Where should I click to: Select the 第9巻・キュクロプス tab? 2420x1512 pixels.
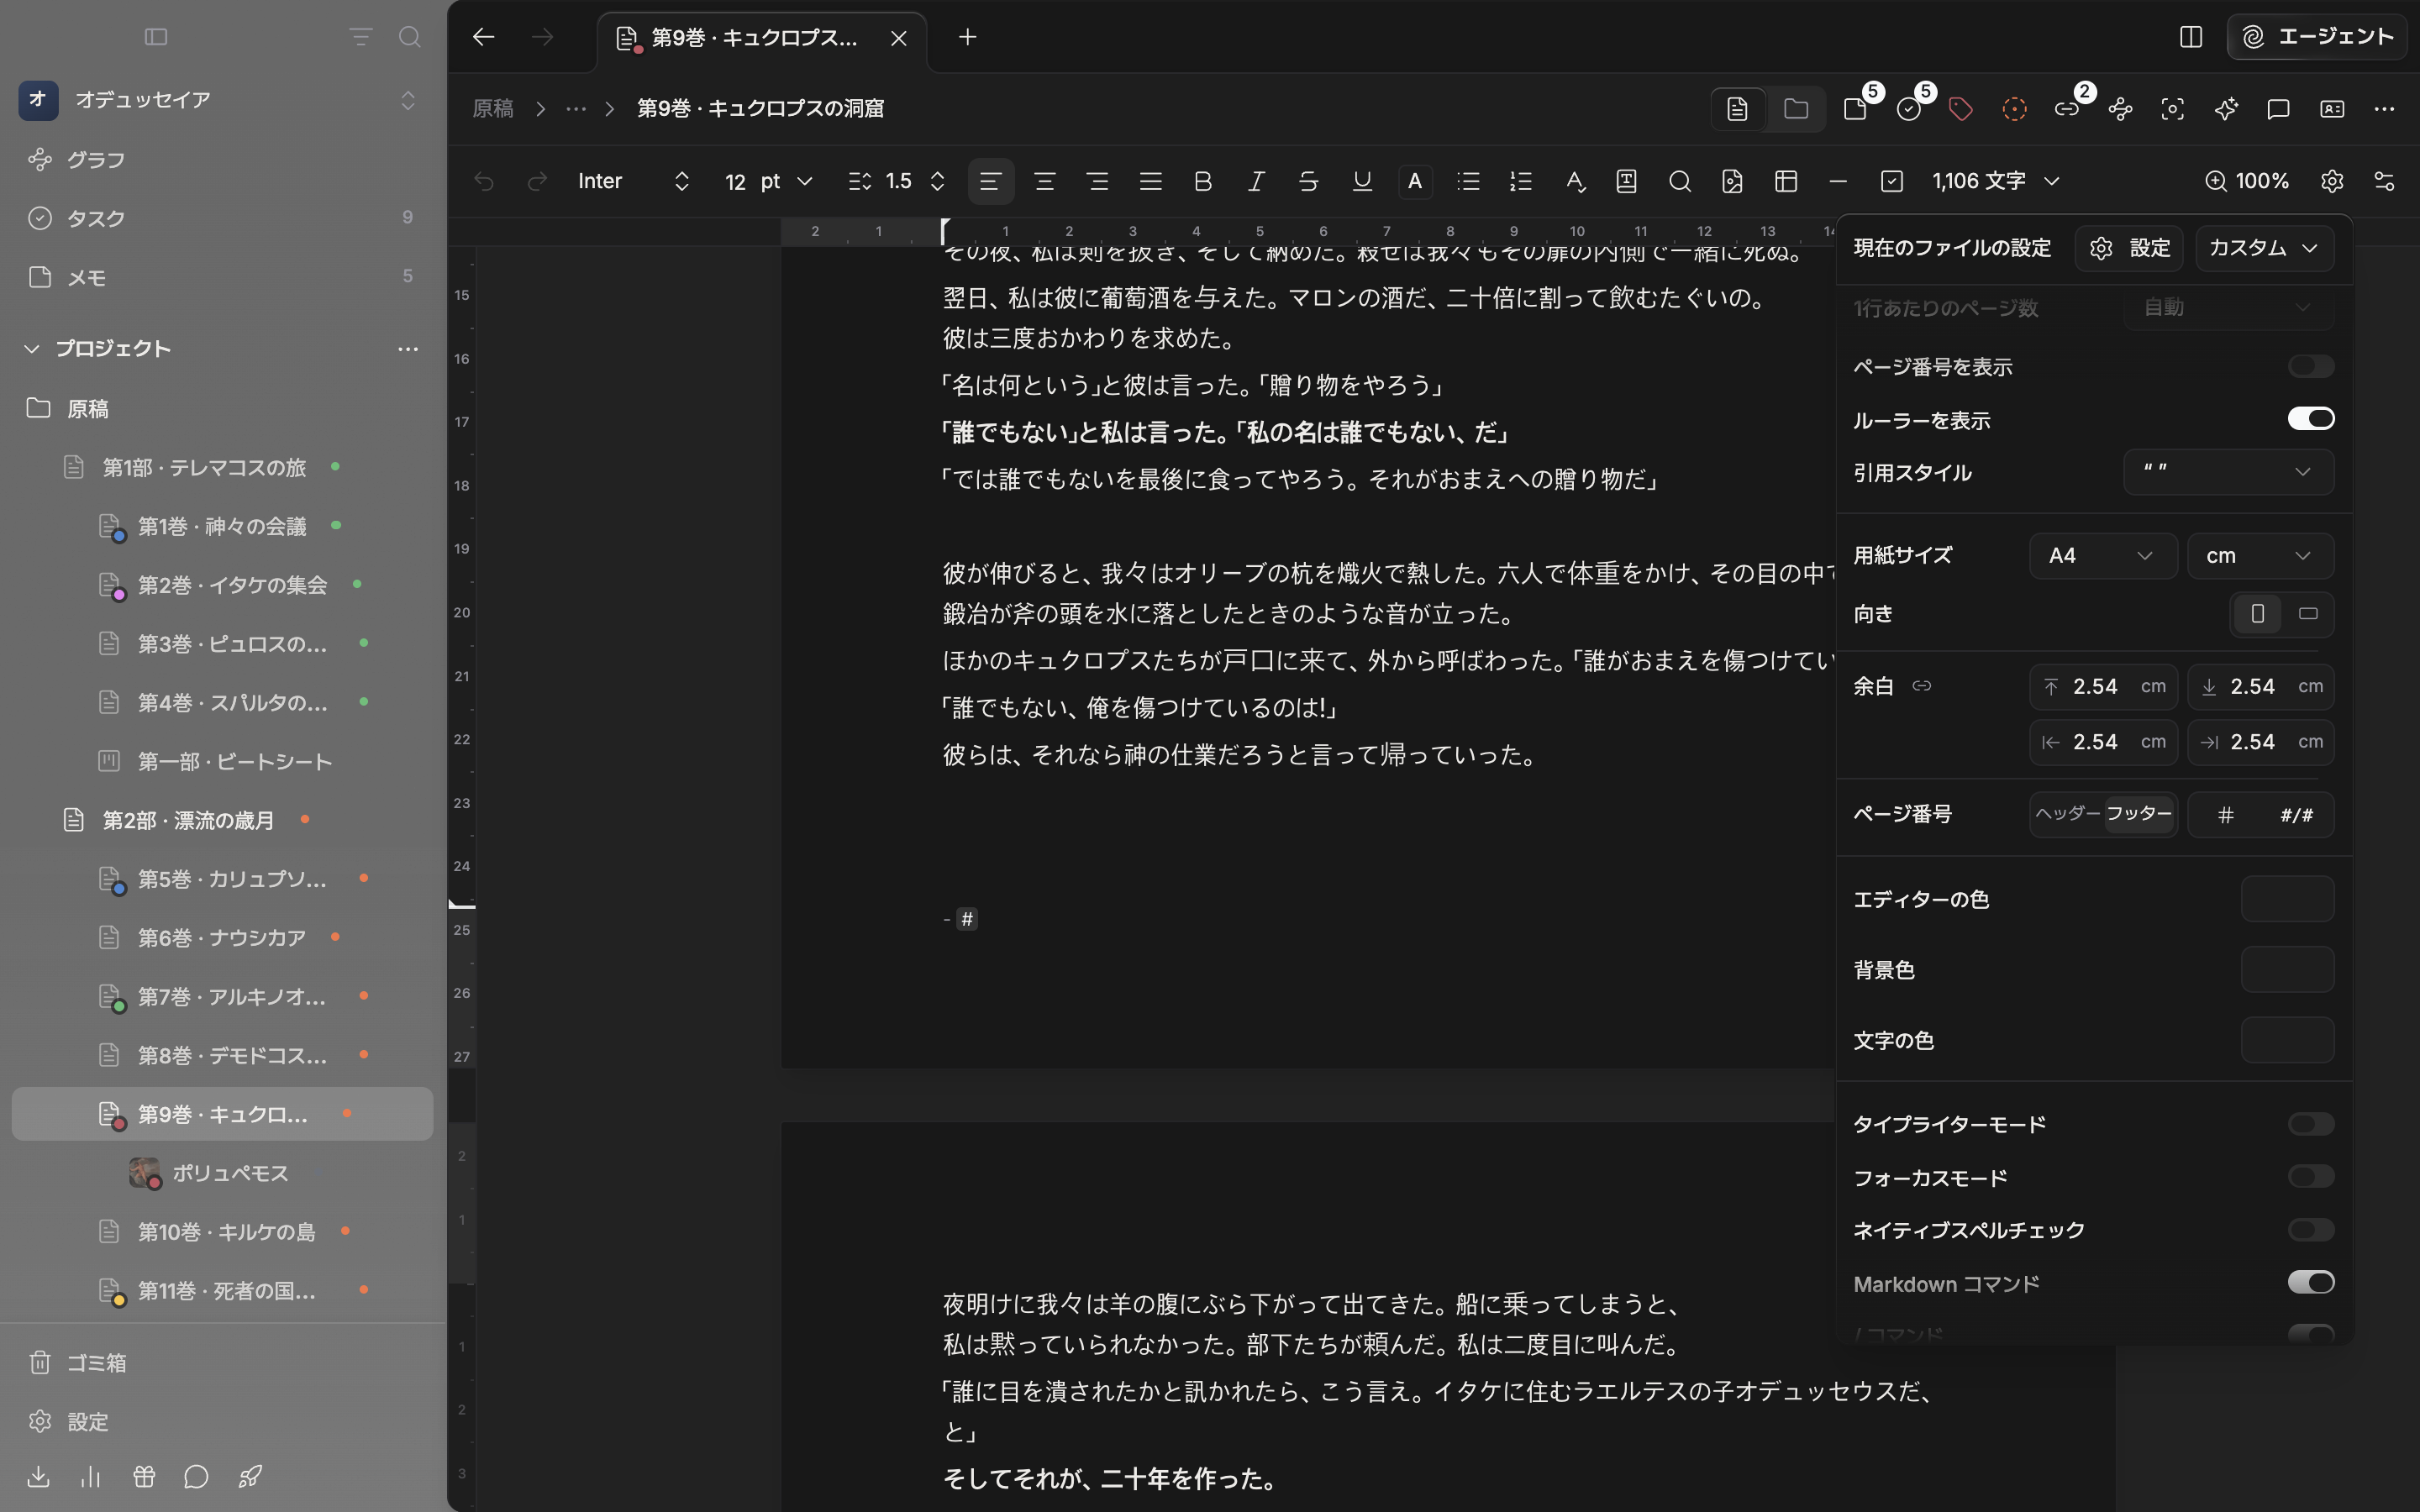[x=762, y=38]
